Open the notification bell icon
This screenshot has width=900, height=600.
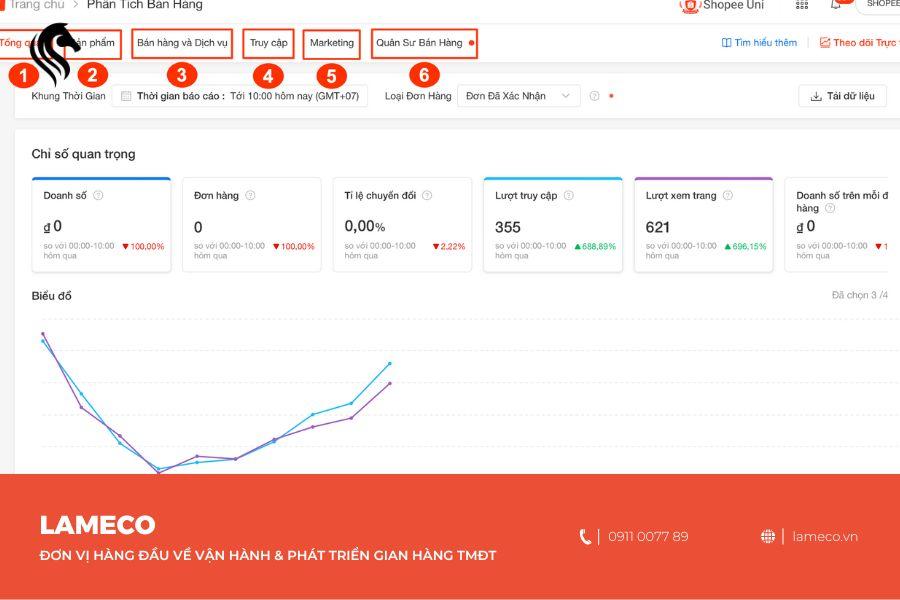[x=836, y=5]
